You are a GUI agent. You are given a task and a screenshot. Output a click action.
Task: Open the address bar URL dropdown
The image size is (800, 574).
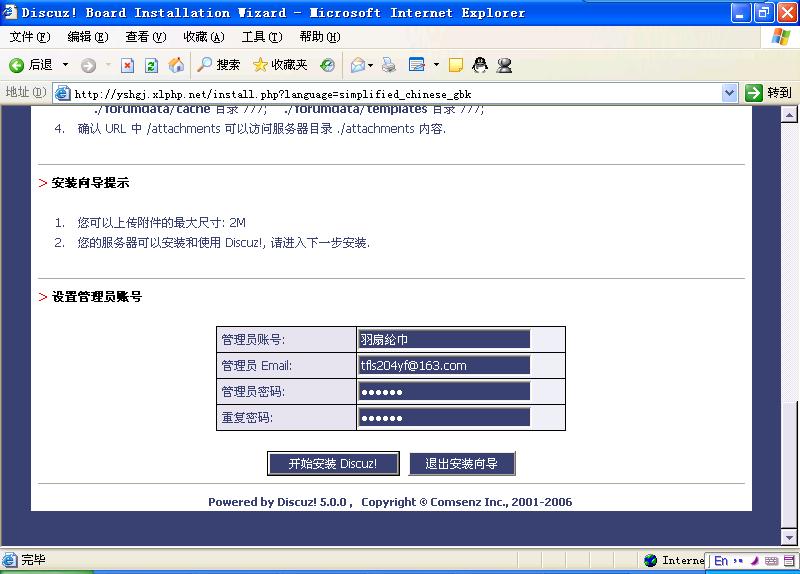click(x=730, y=93)
